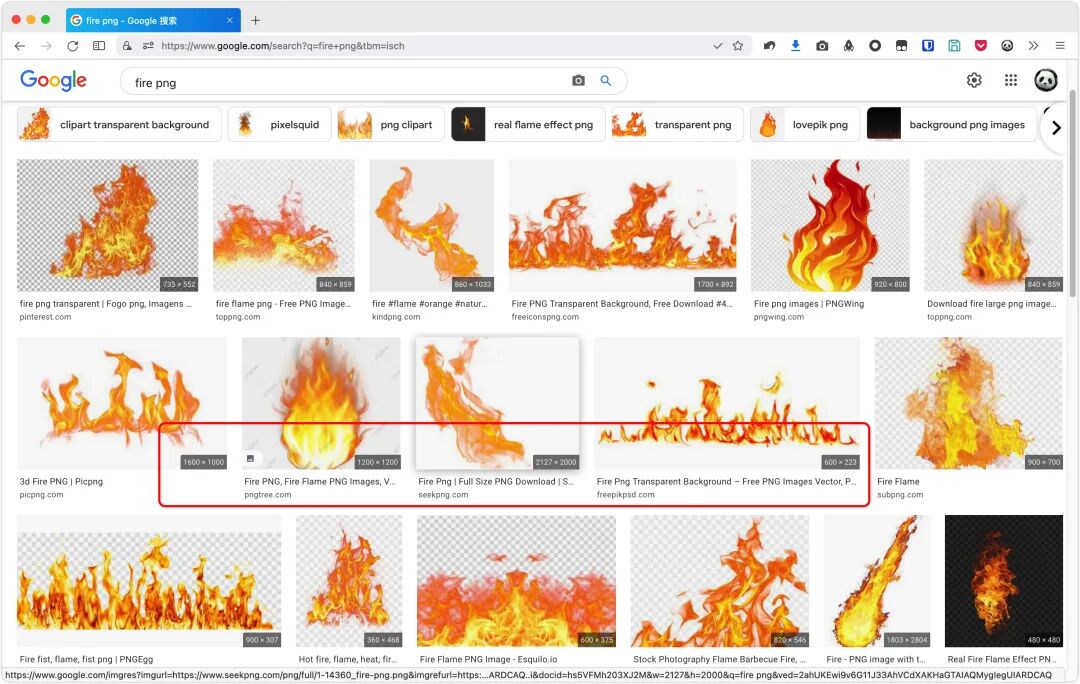
Task: Expand the toolbar overflow chevrons
Action: pyautogui.click(x=1033, y=45)
